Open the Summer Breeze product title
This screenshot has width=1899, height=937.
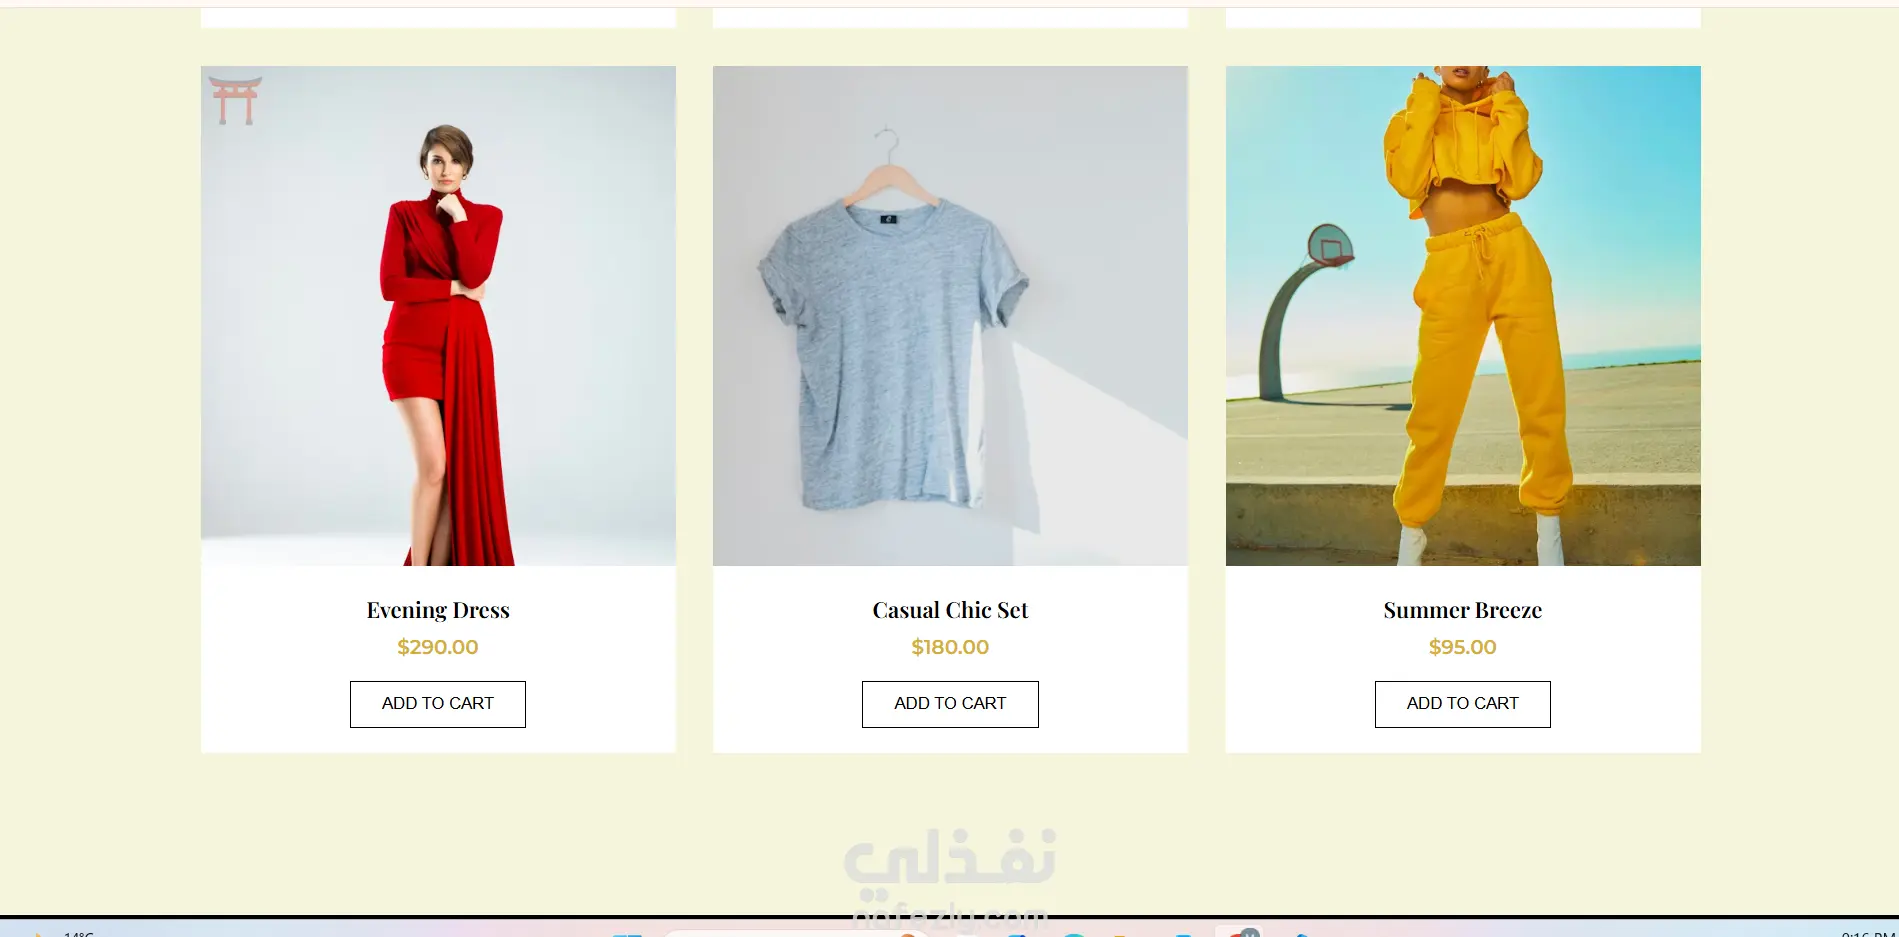(x=1462, y=610)
